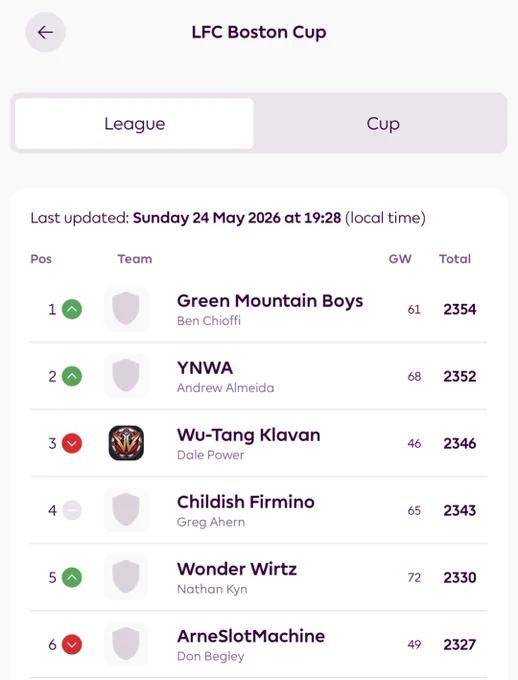Screen dimensions: 518x680
Task: Click red down arrow at position 6
Action: point(72,644)
